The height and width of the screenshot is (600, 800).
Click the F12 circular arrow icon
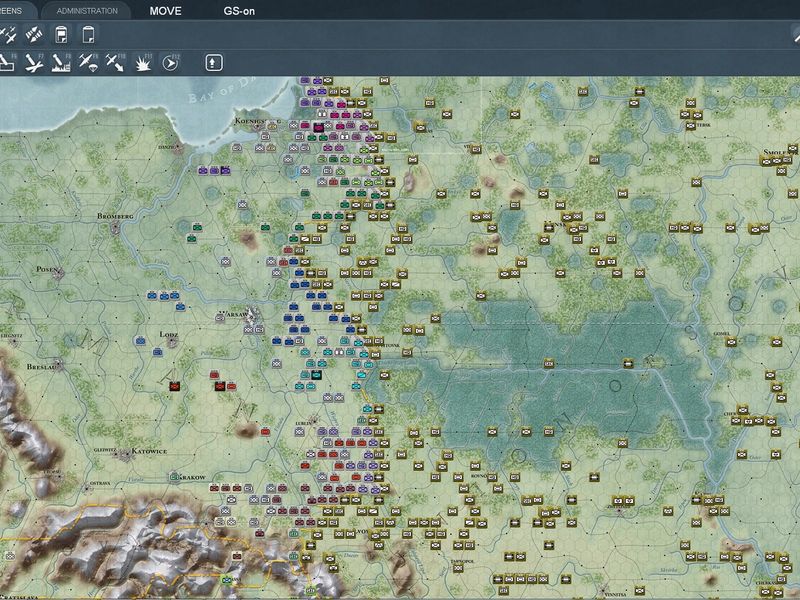click(170, 63)
